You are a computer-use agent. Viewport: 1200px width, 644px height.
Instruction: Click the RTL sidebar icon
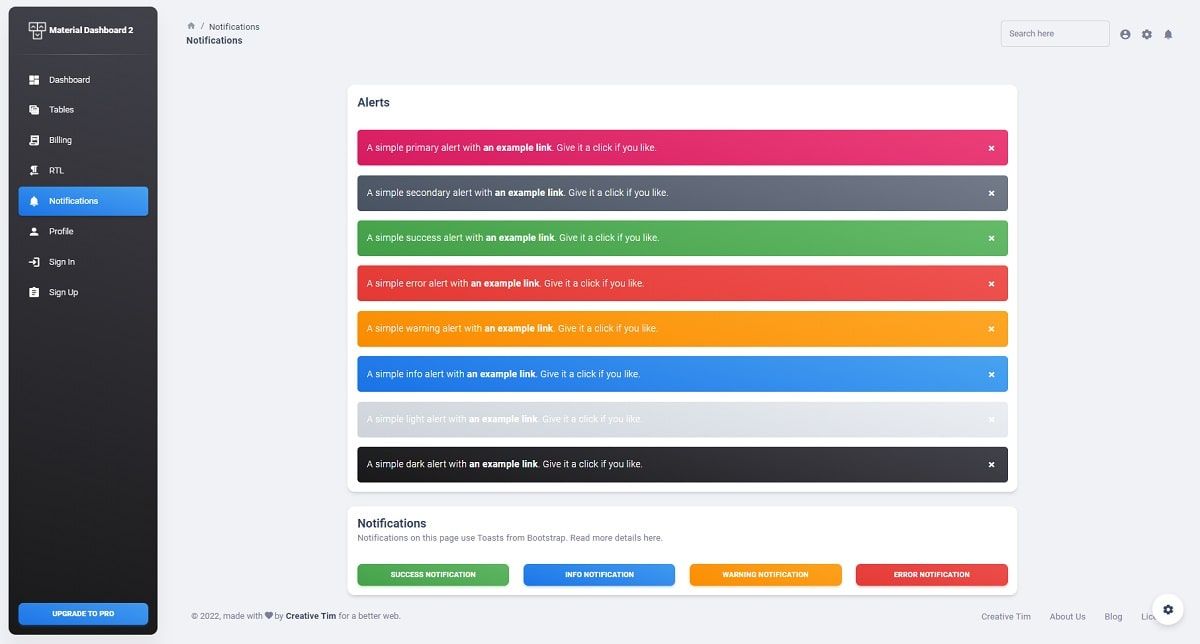36,170
